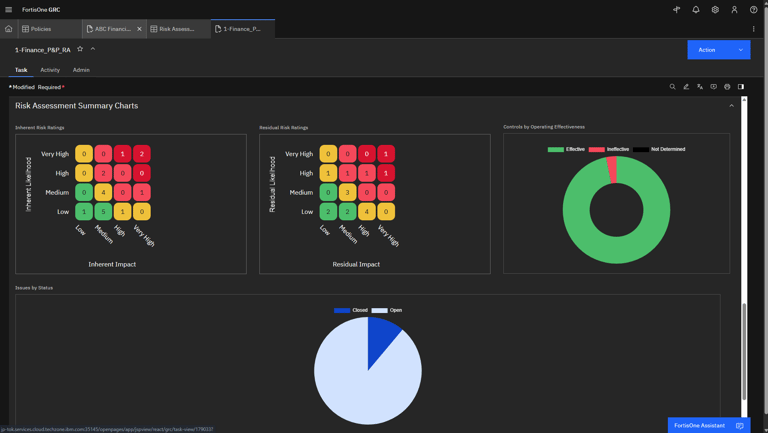Image resolution: width=768 pixels, height=433 pixels.
Task: Collapse the Risk Assessment Summary Charts section
Action: pos(731,106)
